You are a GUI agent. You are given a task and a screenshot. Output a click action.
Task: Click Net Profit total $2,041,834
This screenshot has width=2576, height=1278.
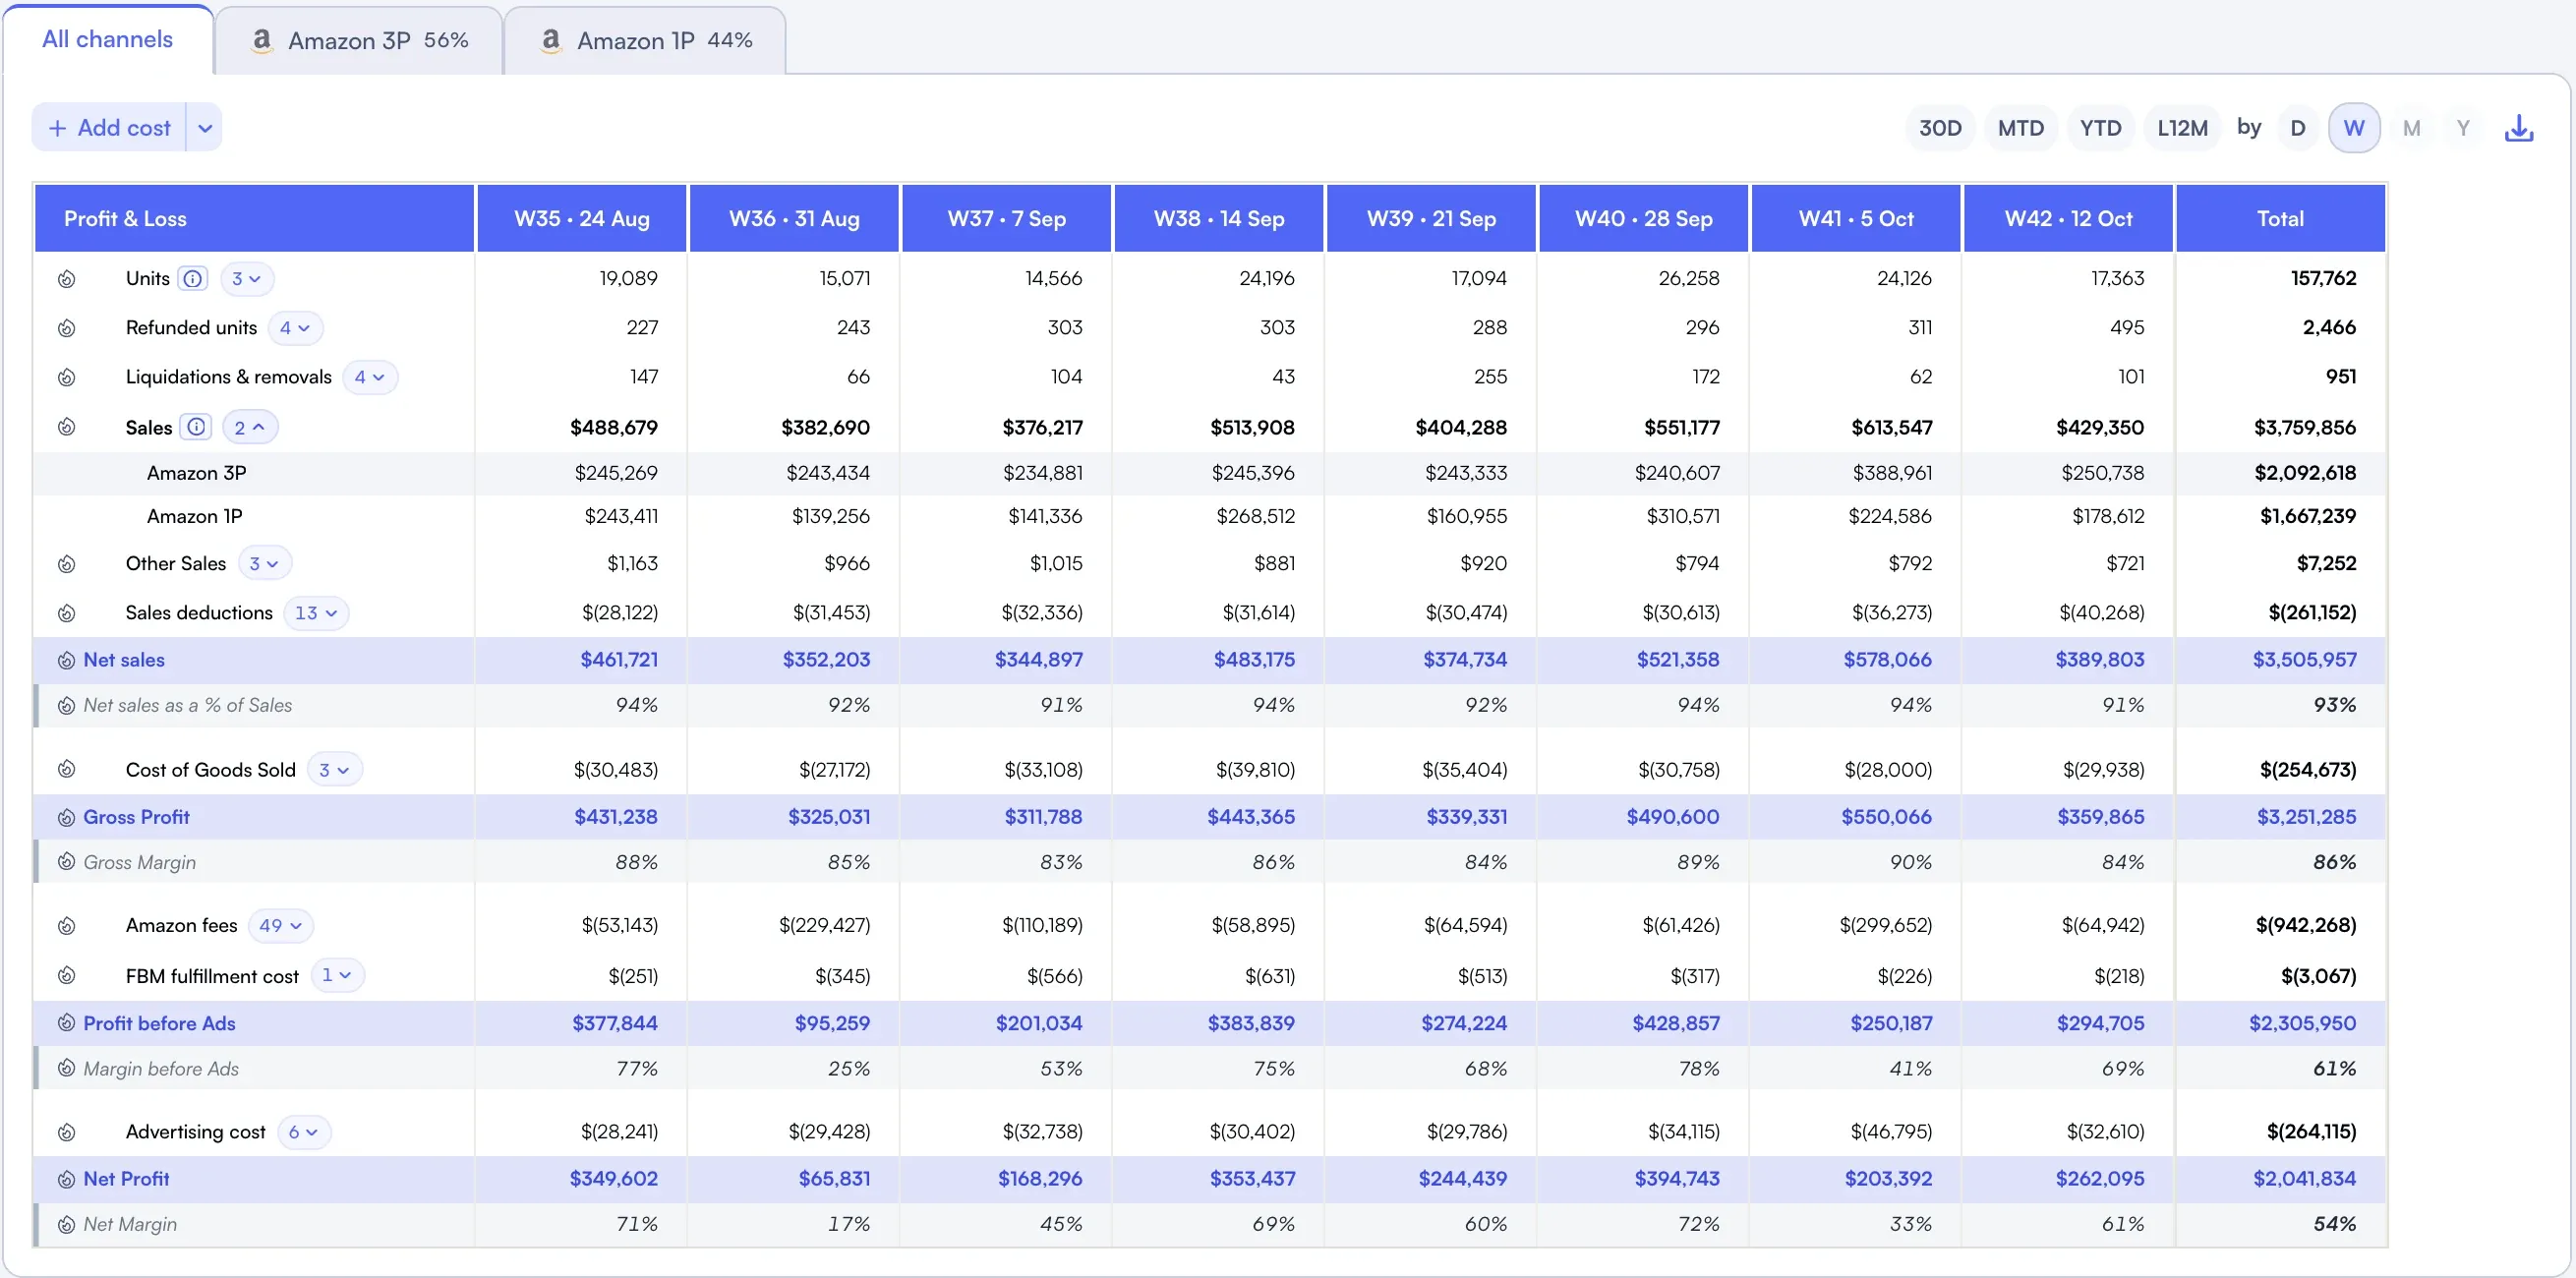pos(2304,1179)
